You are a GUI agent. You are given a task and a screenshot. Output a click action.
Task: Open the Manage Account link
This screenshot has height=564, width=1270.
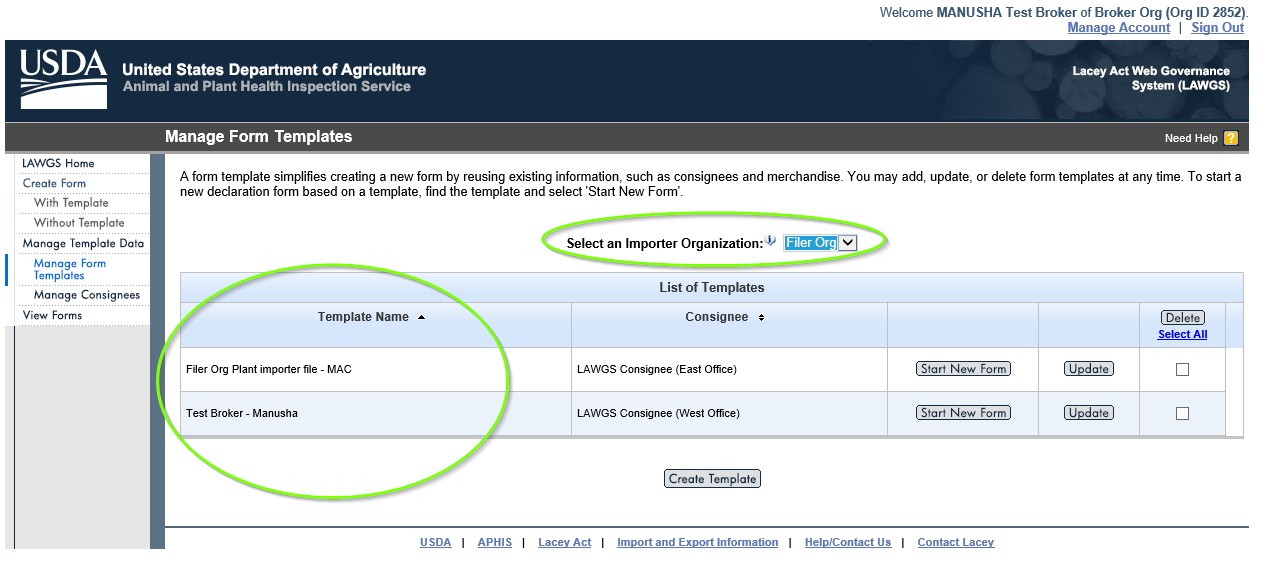1118,28
